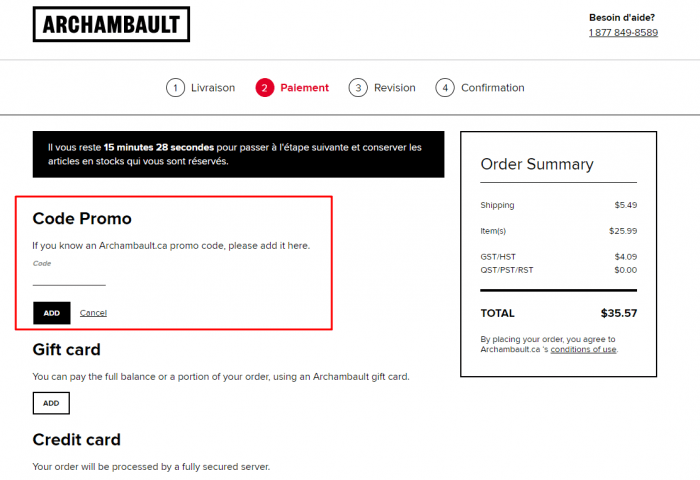The height and width of the screenshot is (480, 700).
Task: Go to the Livraison step label
Action: [x=212, y=88]
